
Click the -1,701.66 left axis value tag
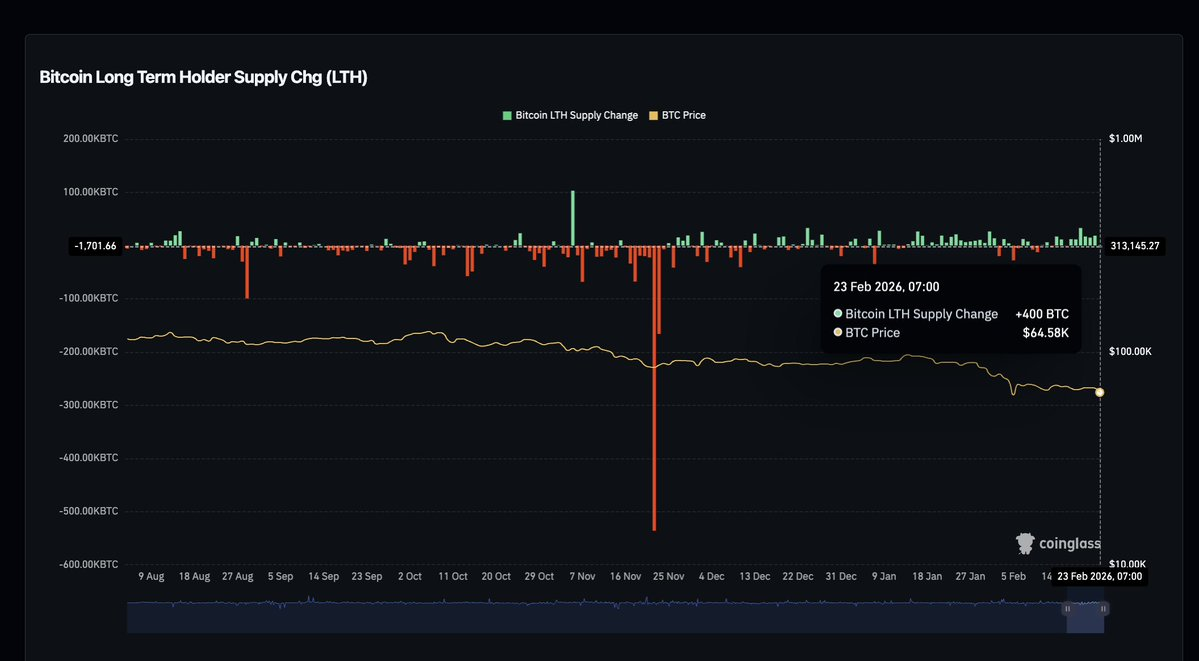[x=96, y=245]
